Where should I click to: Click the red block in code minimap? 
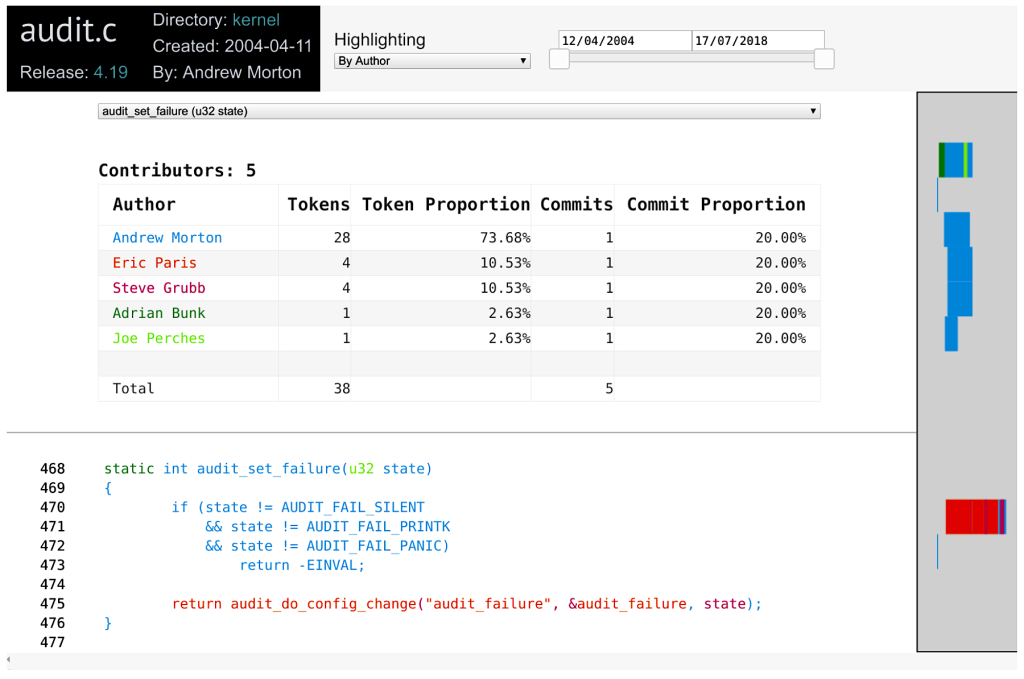pos(970,517)
